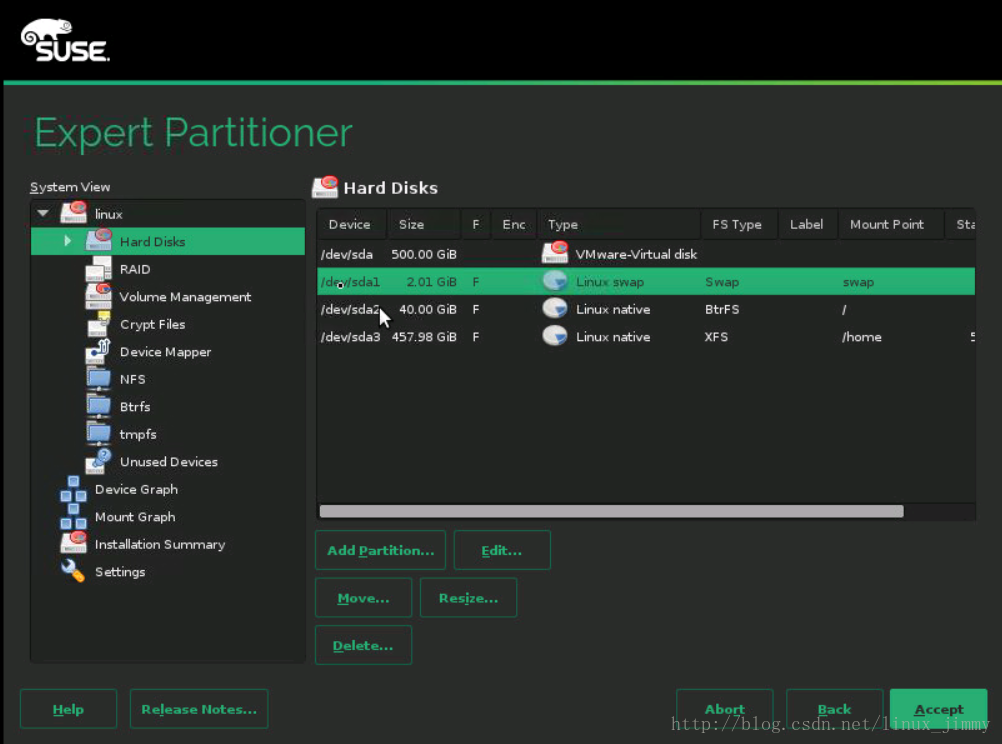
Task: Click the Delete button
Action: point(363,646)
